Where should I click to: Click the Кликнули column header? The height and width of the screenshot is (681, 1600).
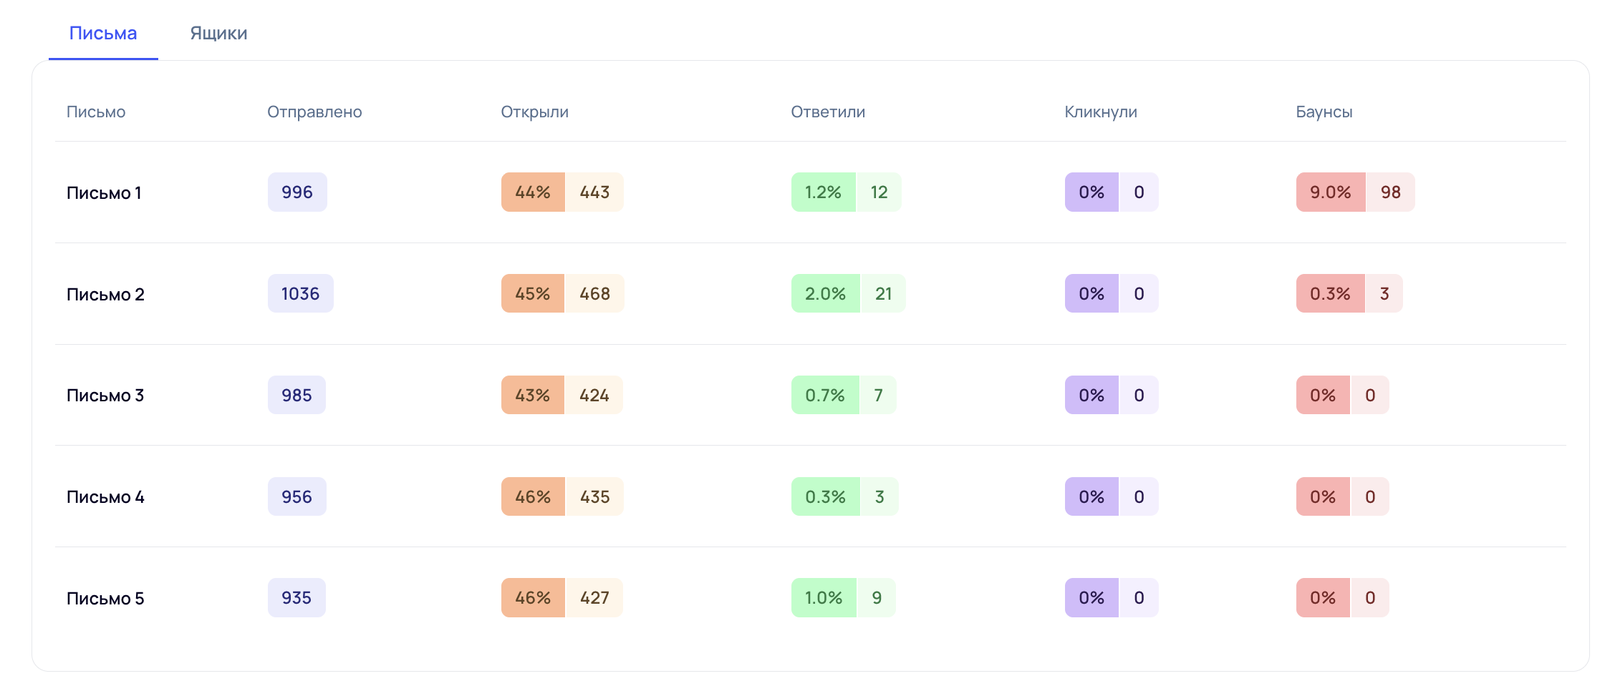point(1100,112)
